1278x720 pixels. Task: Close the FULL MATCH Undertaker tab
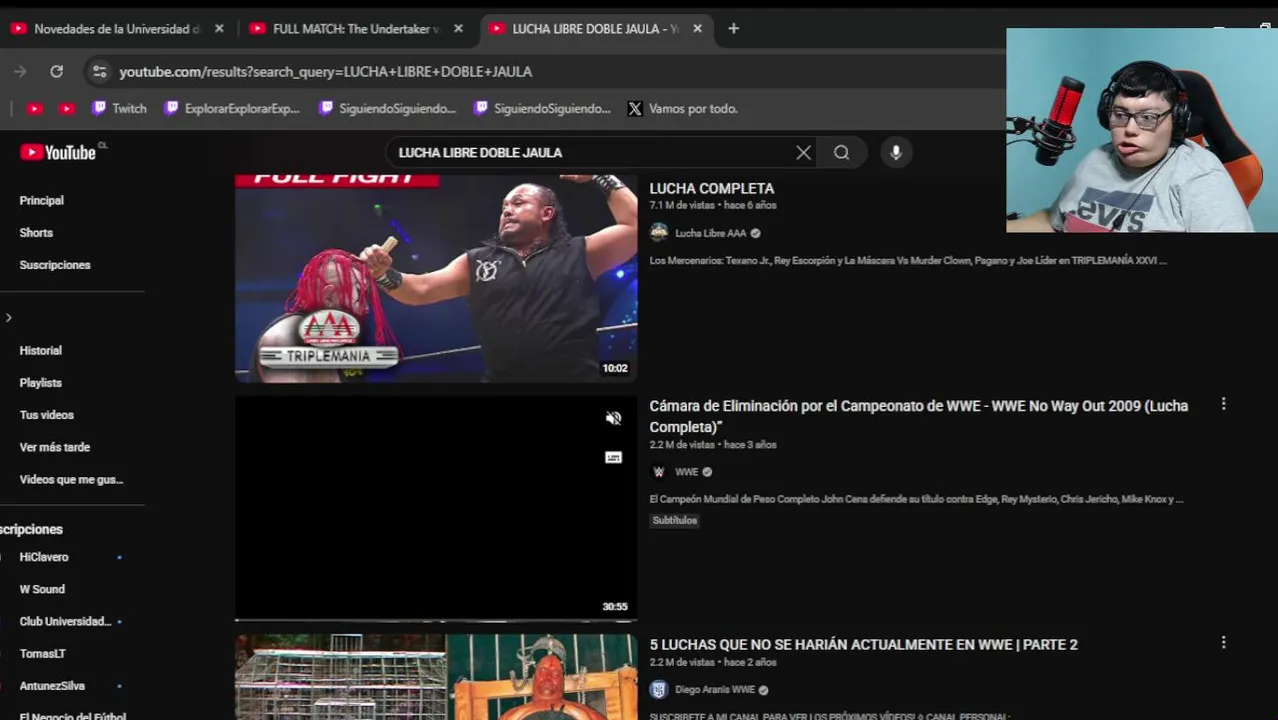coord(458,29)
